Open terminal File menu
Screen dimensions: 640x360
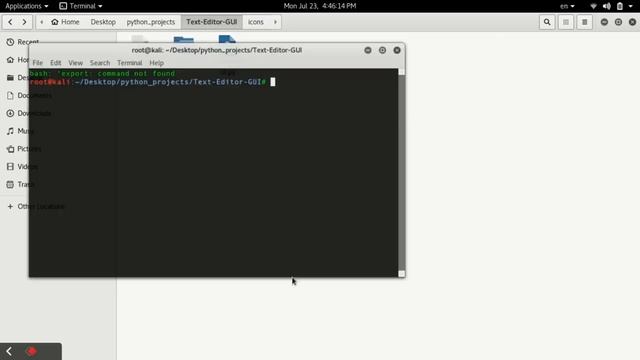pyautogui.click(x=38, y=63)
